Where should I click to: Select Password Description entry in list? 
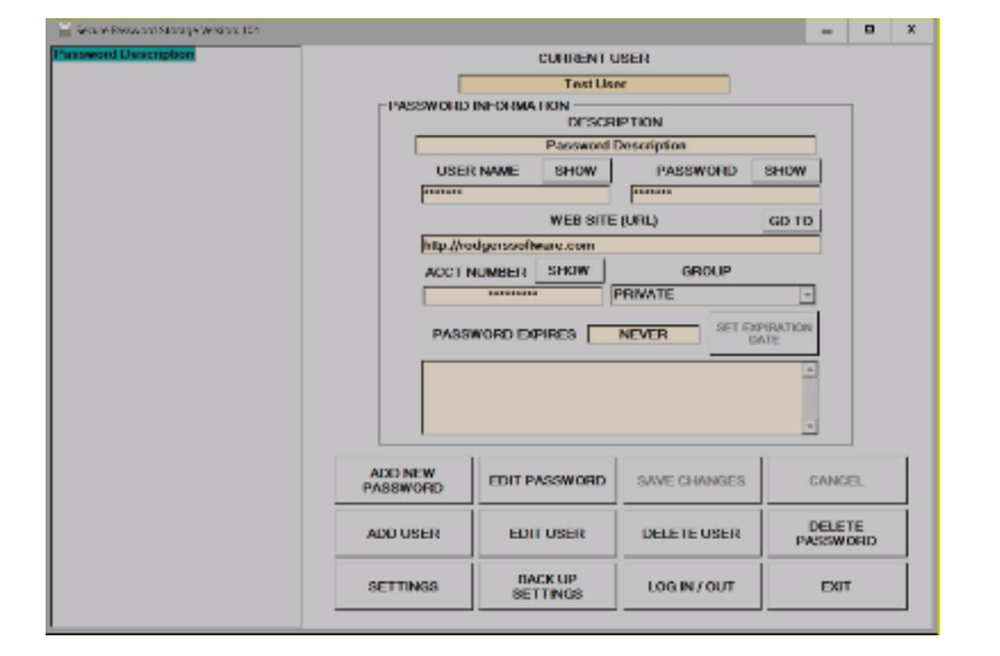tap(124, 55)
